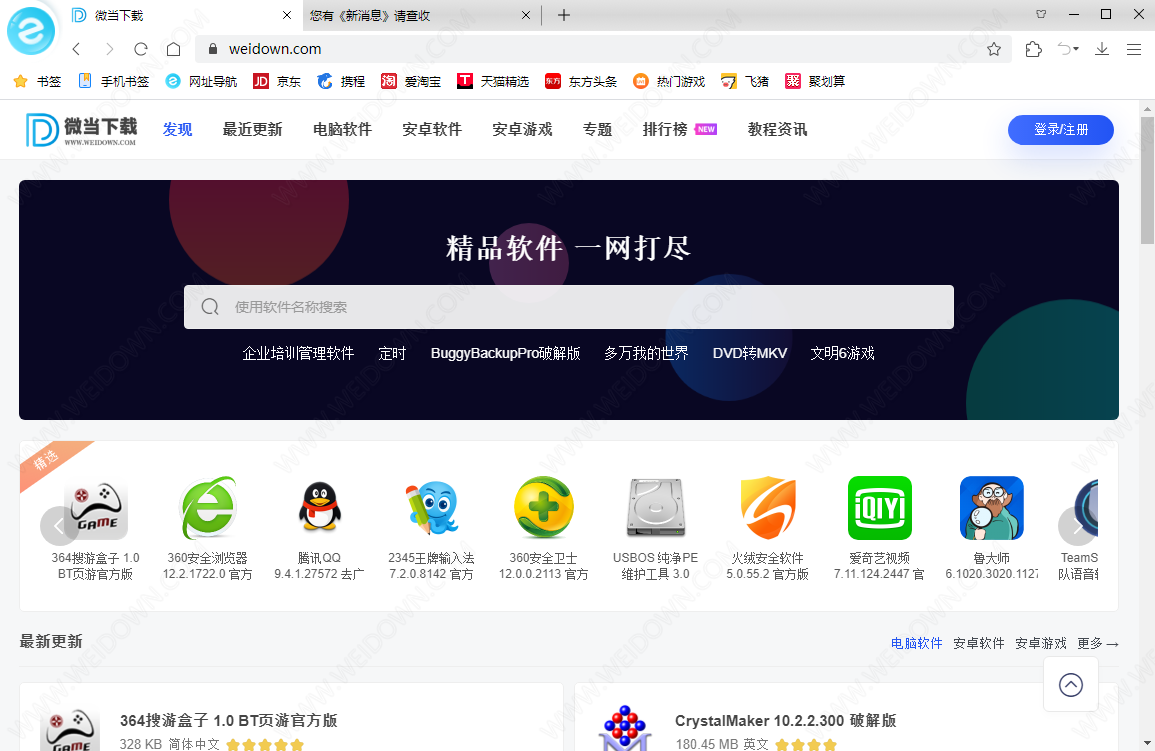
Task: Show next items with carousel right arrow
Action: tap(1077, 526)
